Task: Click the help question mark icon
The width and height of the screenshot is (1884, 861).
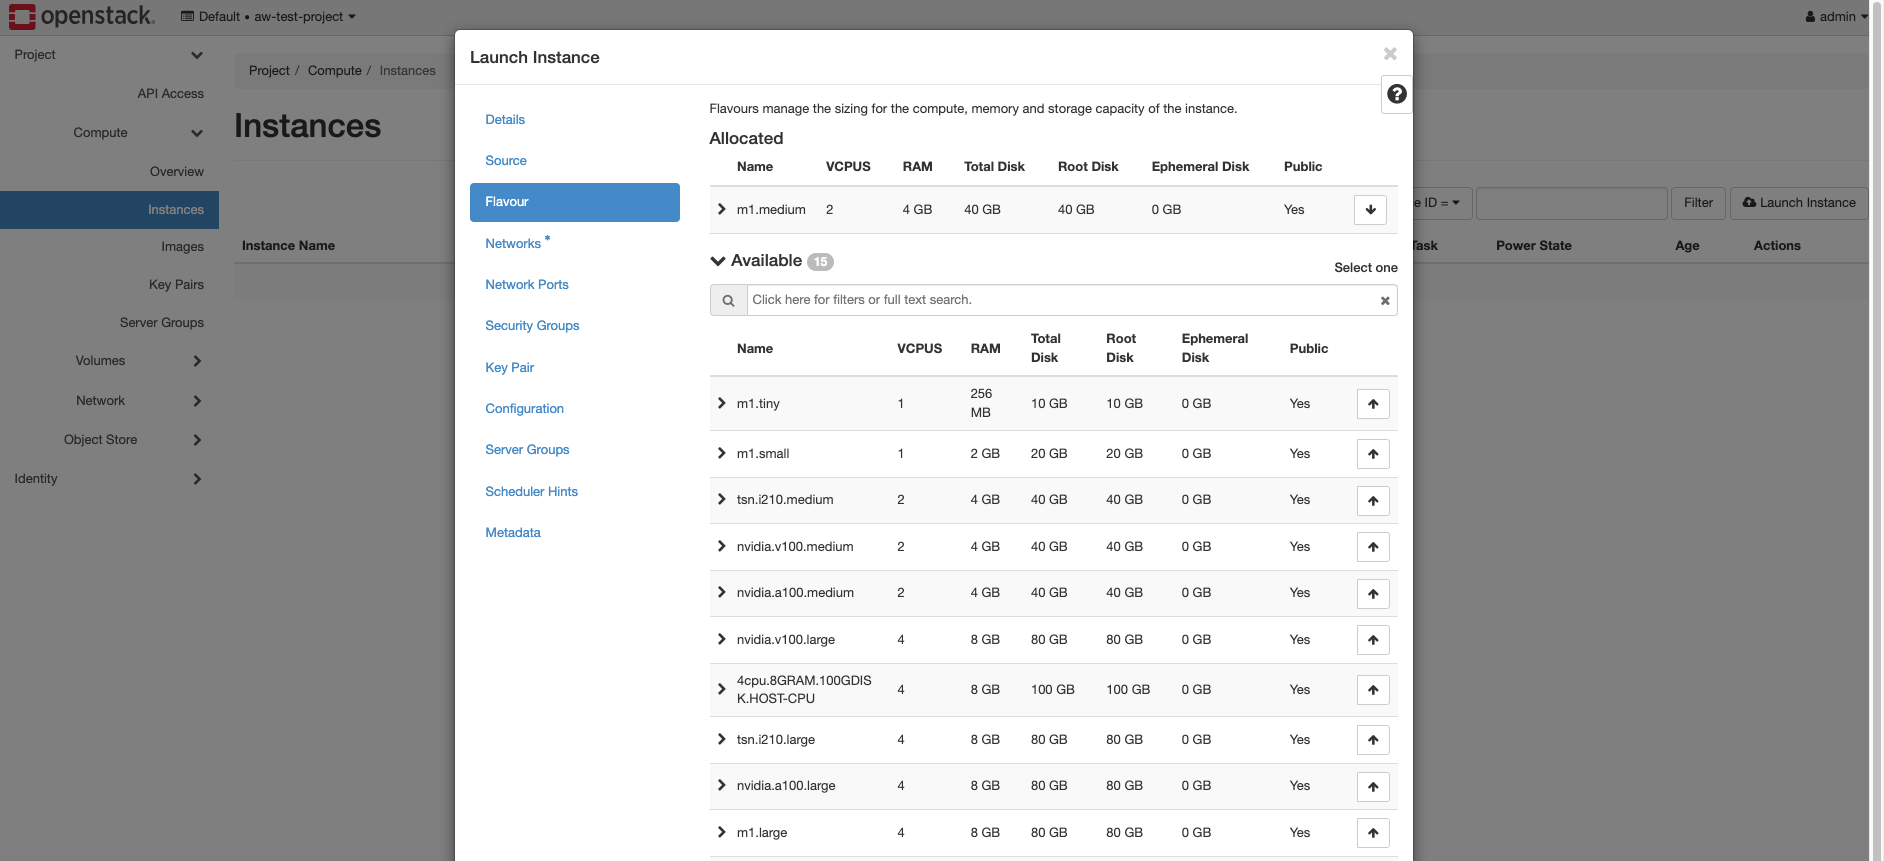Action: coord(1397,94)
